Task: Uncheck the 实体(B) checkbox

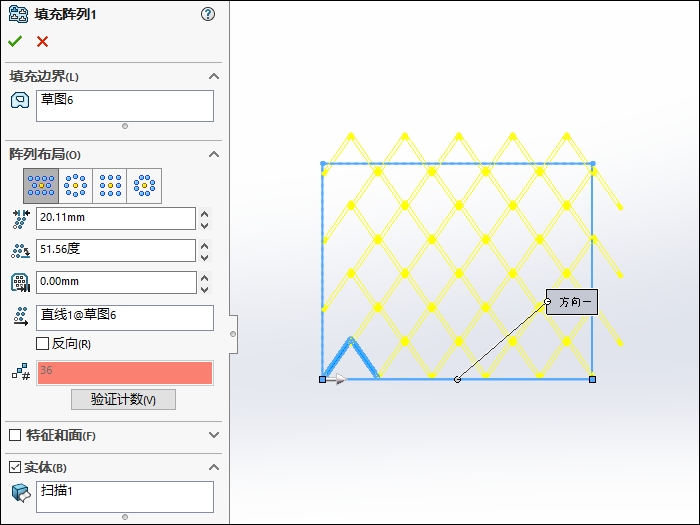Action: click(x=15, y=467)
